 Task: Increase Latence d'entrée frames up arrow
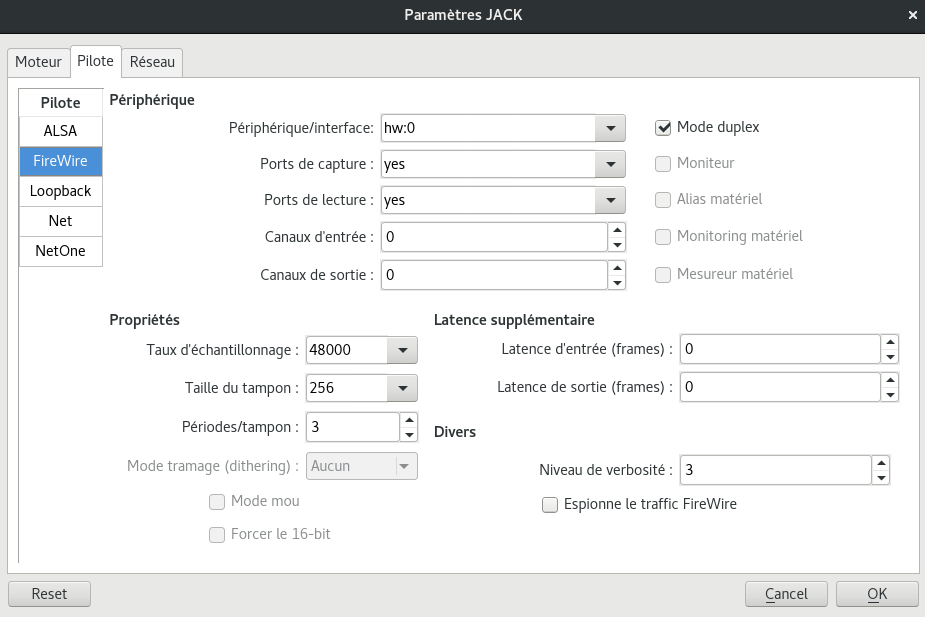[x=890, y=342]
